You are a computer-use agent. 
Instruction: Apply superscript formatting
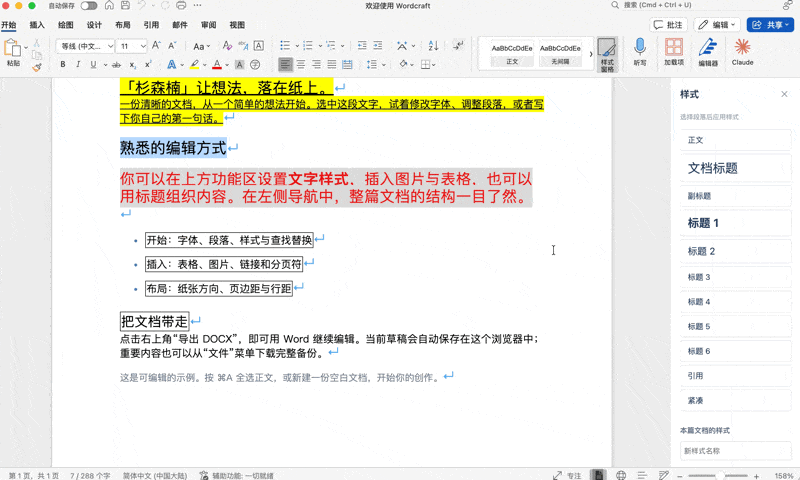tap(148, 65)
